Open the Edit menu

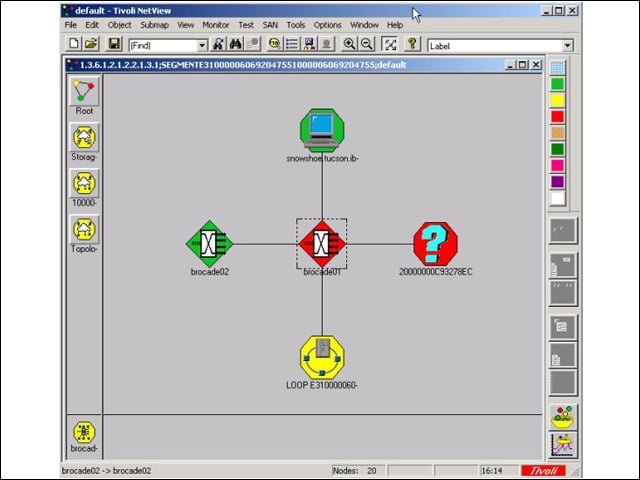[x=92, y=25]
